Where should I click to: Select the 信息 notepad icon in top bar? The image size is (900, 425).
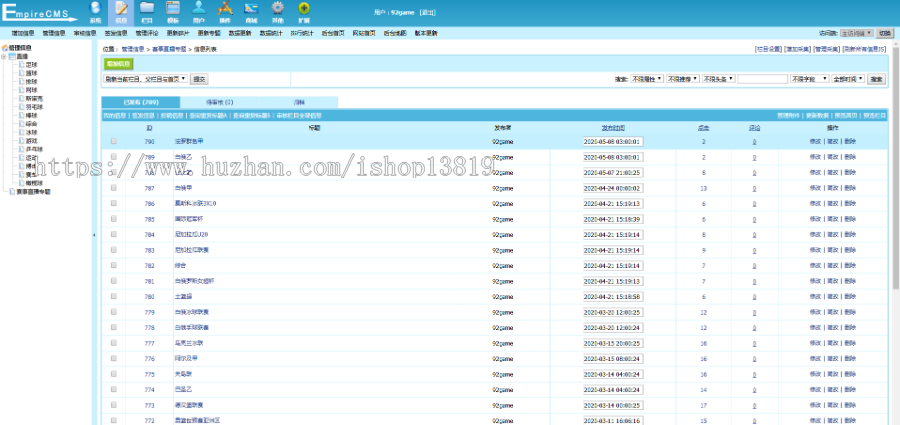coord(121,8)
